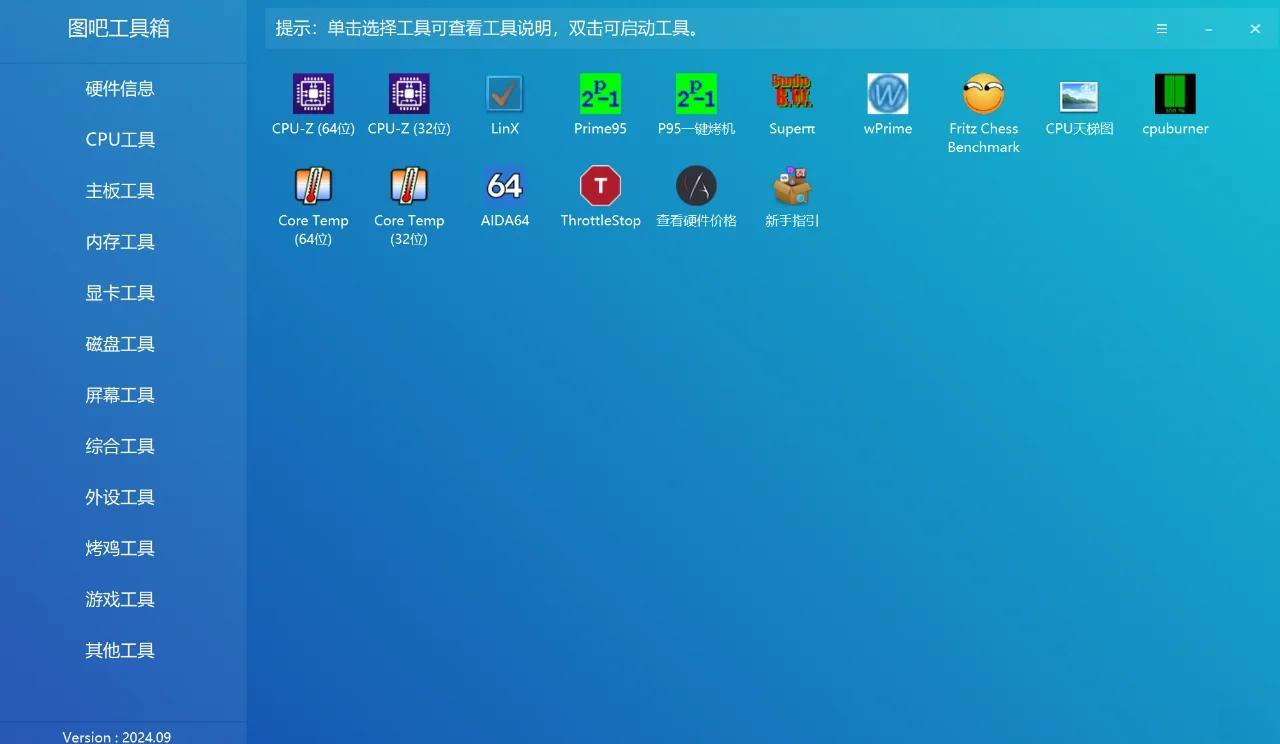Open the 其他工具 category
The image size is (1280, 744).
click(120, 650)
